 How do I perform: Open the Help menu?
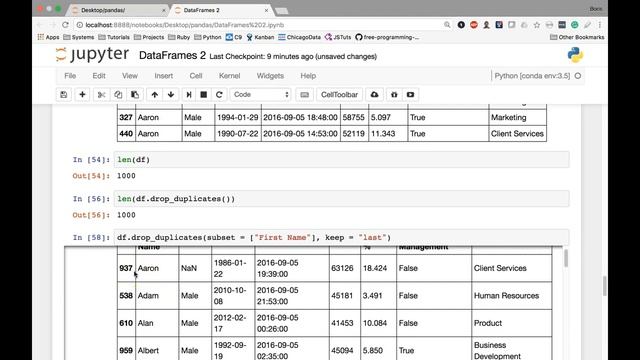click(308, 76)
